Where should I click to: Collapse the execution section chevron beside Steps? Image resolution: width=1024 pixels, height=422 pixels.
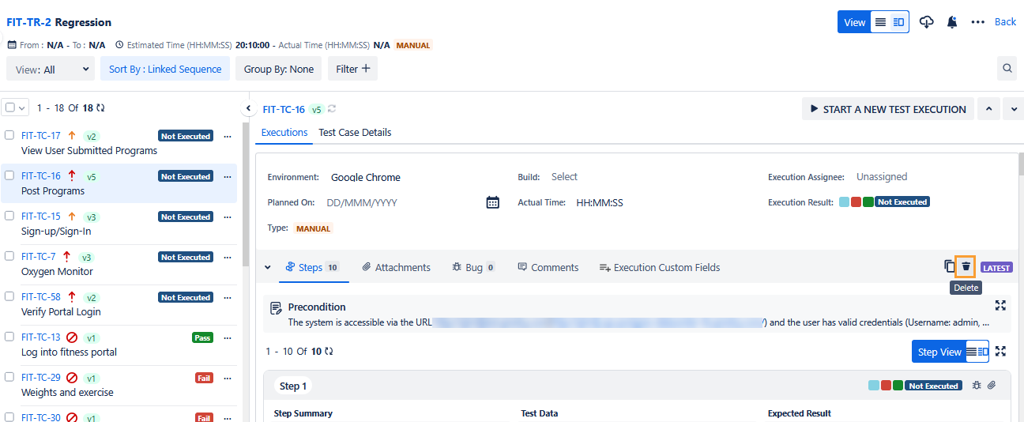pyautogui.click(x=268, y=267)
